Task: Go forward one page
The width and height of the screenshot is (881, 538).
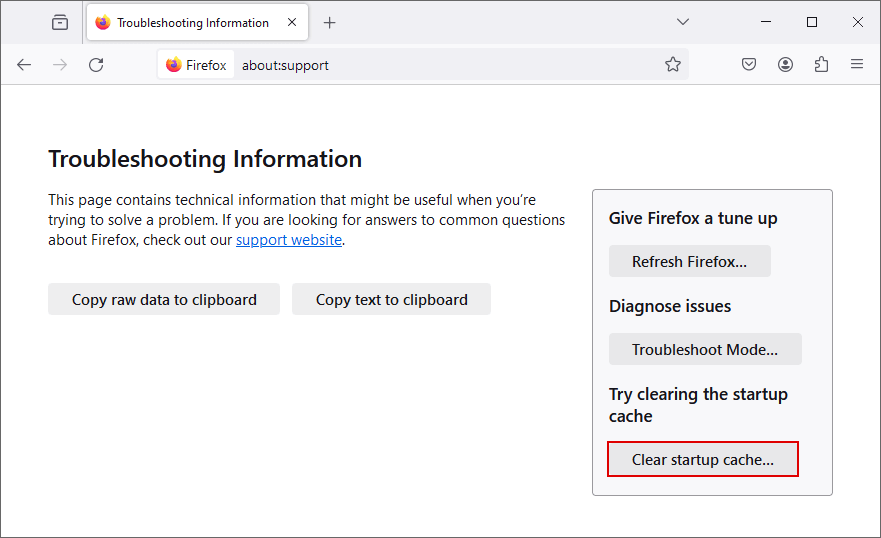Action: tap(60, 65)
